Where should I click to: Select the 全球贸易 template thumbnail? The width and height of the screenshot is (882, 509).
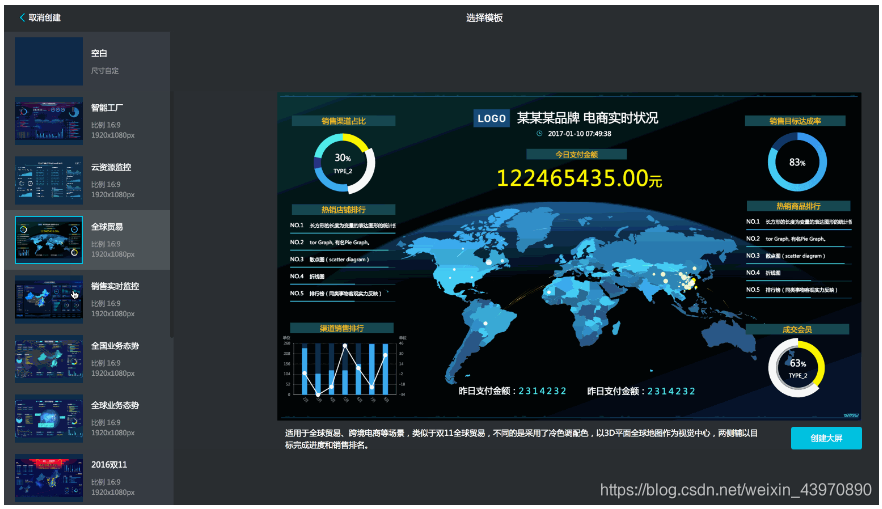point(49,240)
